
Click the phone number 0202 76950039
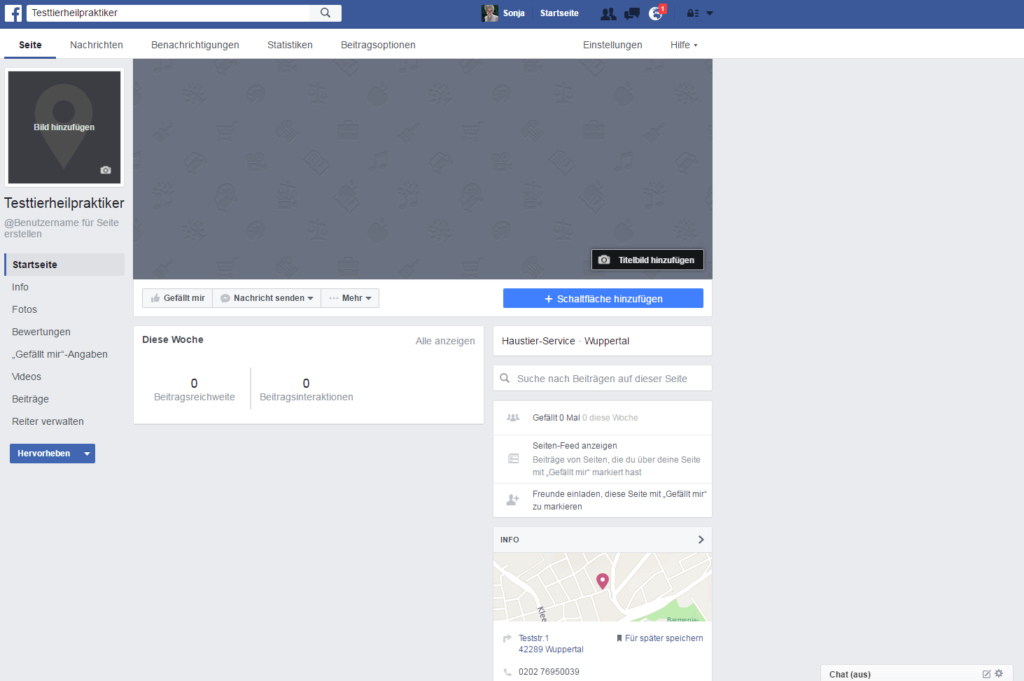549,672
